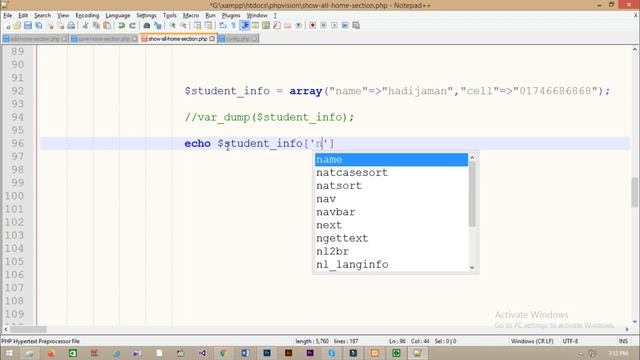Close the show-all-home-section.php tab
The image size is (640, 360).
tap(212, 39)
